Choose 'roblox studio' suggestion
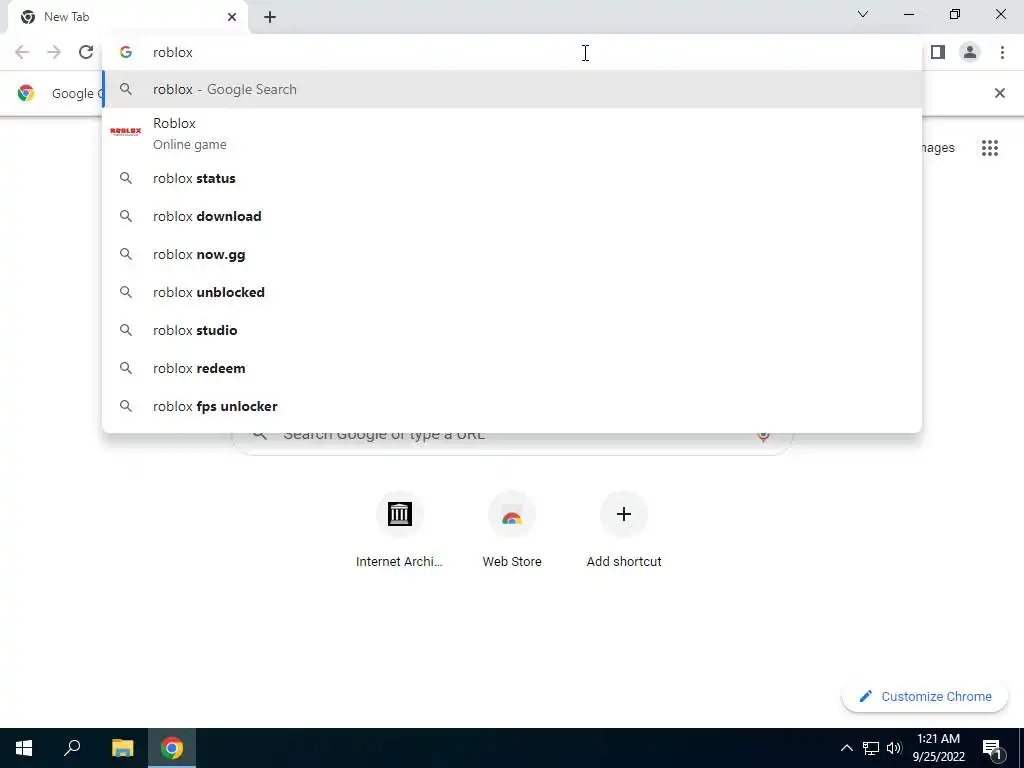 pyautogui.click(x=512, y=330)
